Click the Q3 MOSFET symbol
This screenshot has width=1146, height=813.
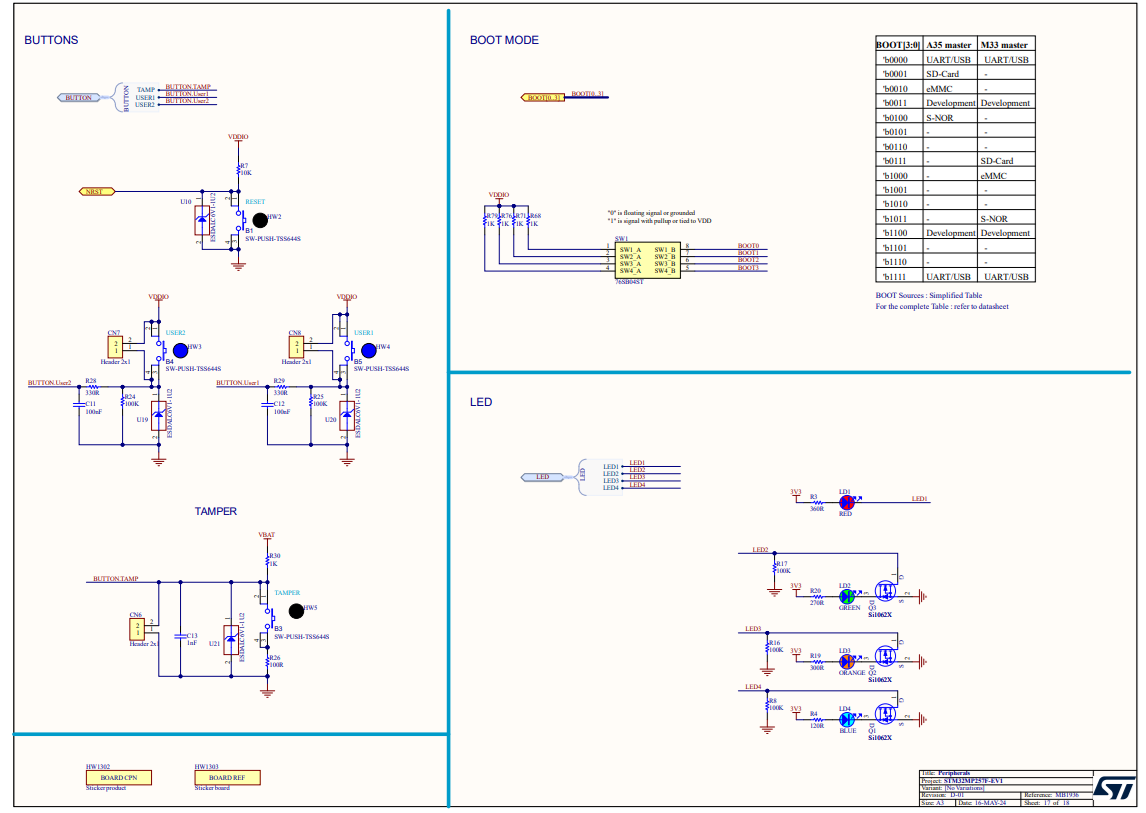click(x=886, y=591)
